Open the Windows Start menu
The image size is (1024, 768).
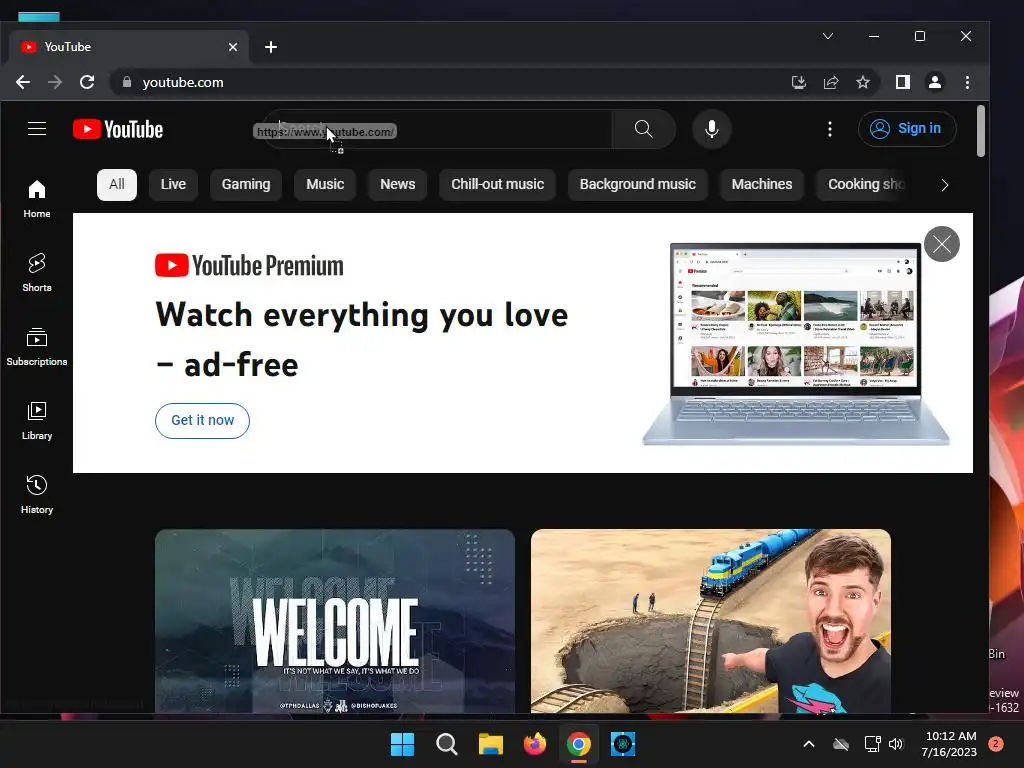402,744
